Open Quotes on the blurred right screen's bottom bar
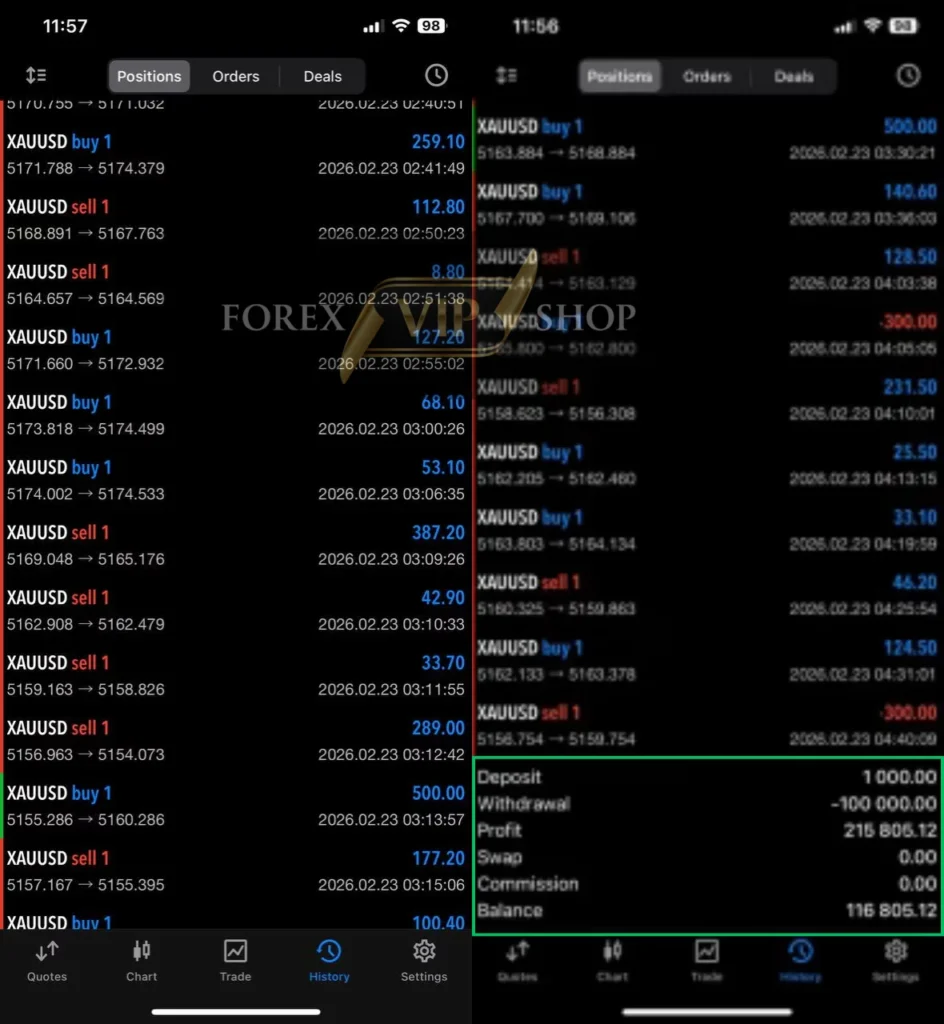The width and height of the screenshot is (944, 1024). pyautogui.click(x=518, y=961)
